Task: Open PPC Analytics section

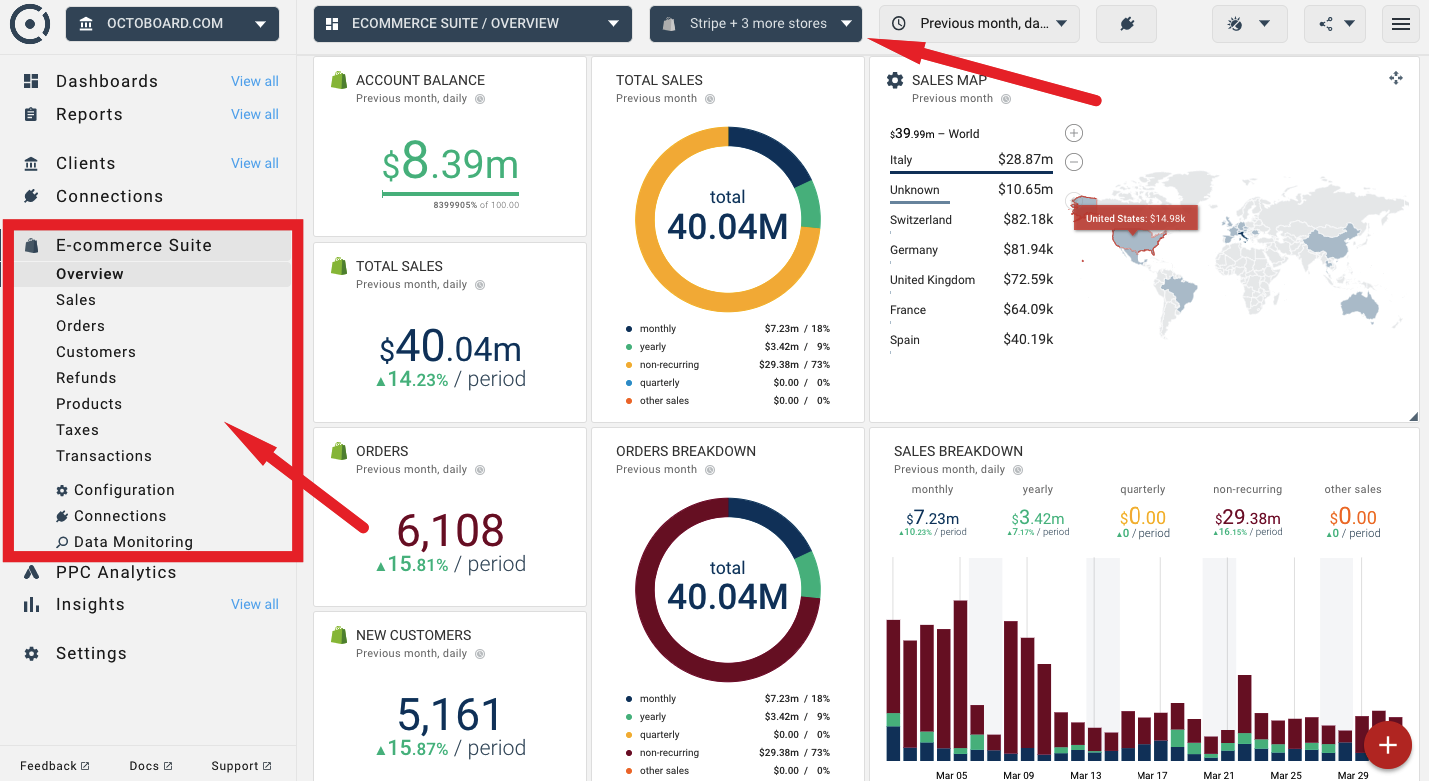Action: click(116, 572)
